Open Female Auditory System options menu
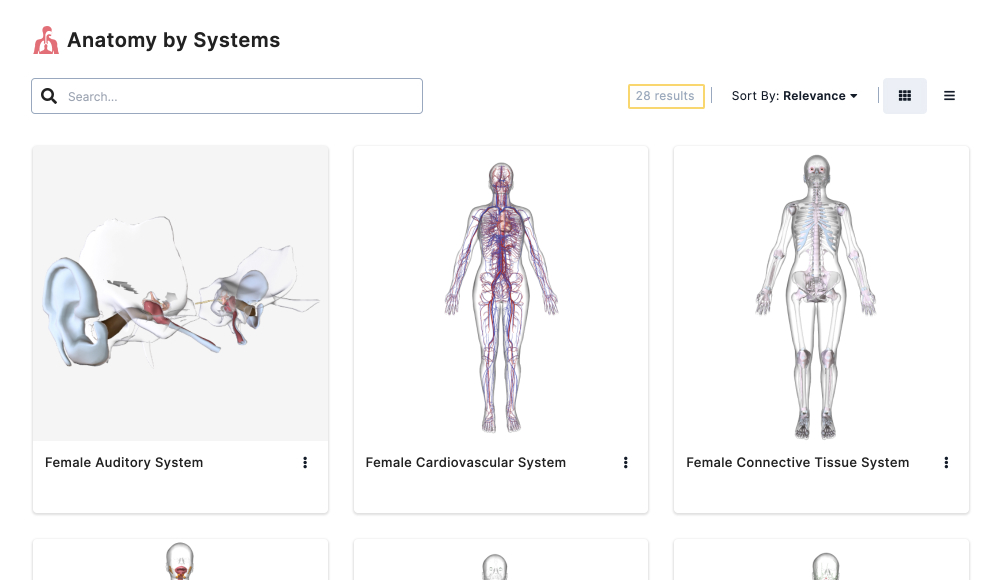The height and width of the screenshot is (580, 990). click(x=305, y=463)
